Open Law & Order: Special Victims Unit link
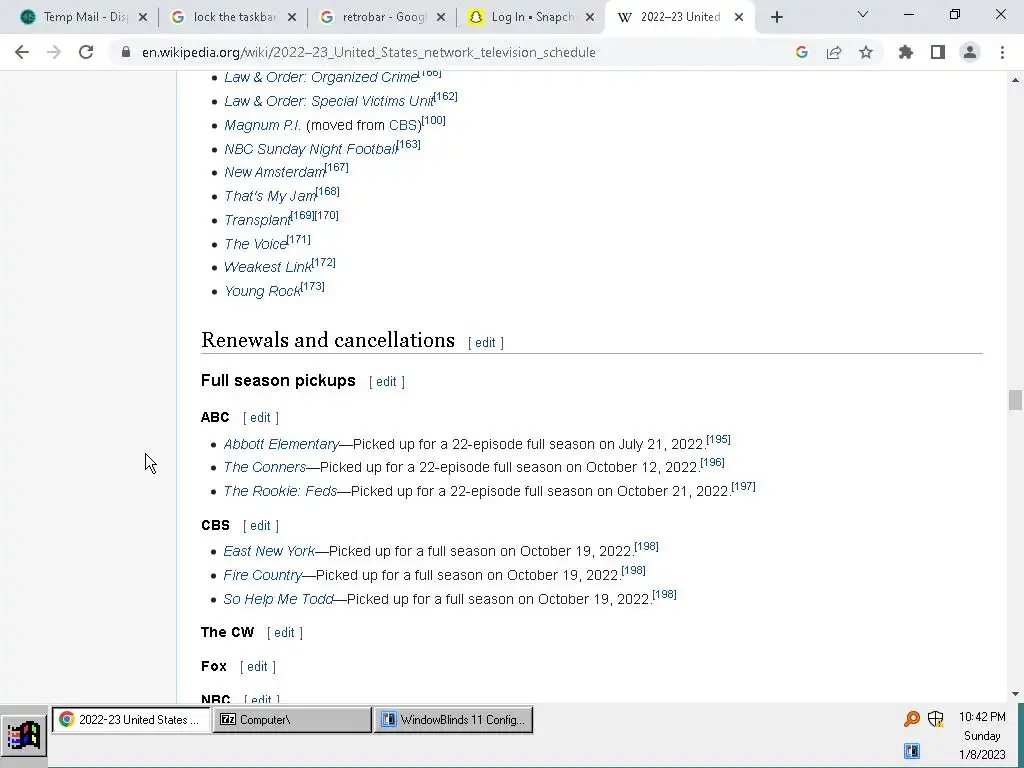1024x768 pixels. pos(328,101)
